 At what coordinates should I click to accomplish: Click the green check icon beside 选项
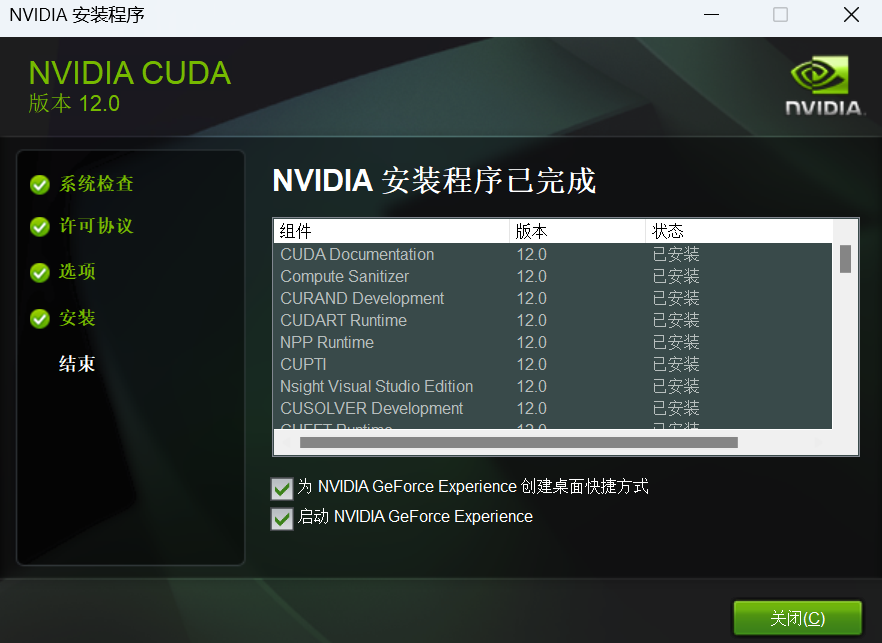click(x=40, y=272)
